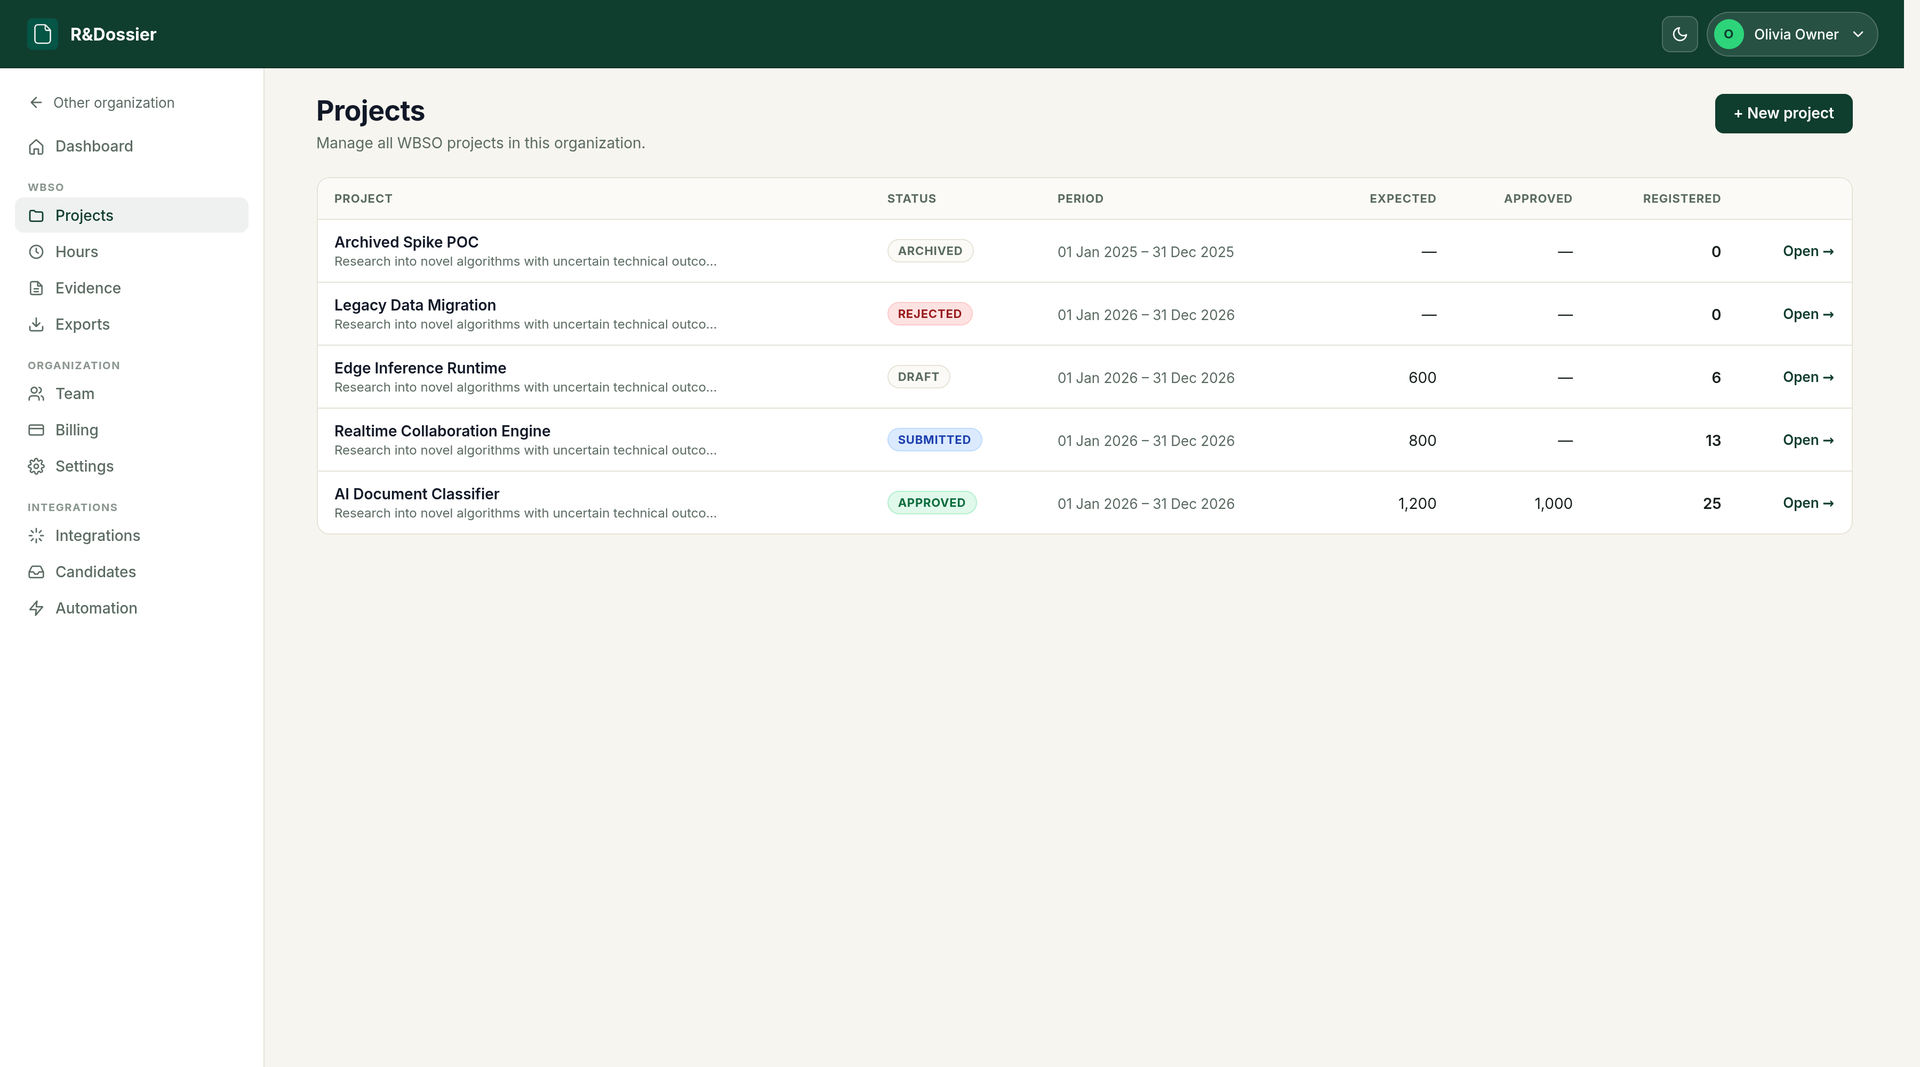Image resolution: width=1920 pixels, height=1067 pixels.
Task: Click the Edge Inference Runtime project name
Action: [x=420, y=368]
